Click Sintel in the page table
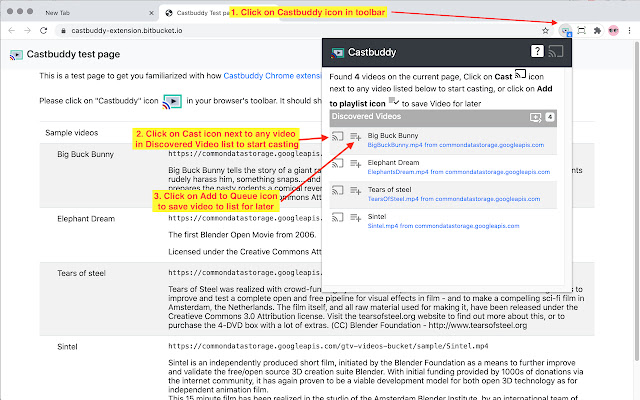This screenshot has width=640, height=400. pos(67,347)
